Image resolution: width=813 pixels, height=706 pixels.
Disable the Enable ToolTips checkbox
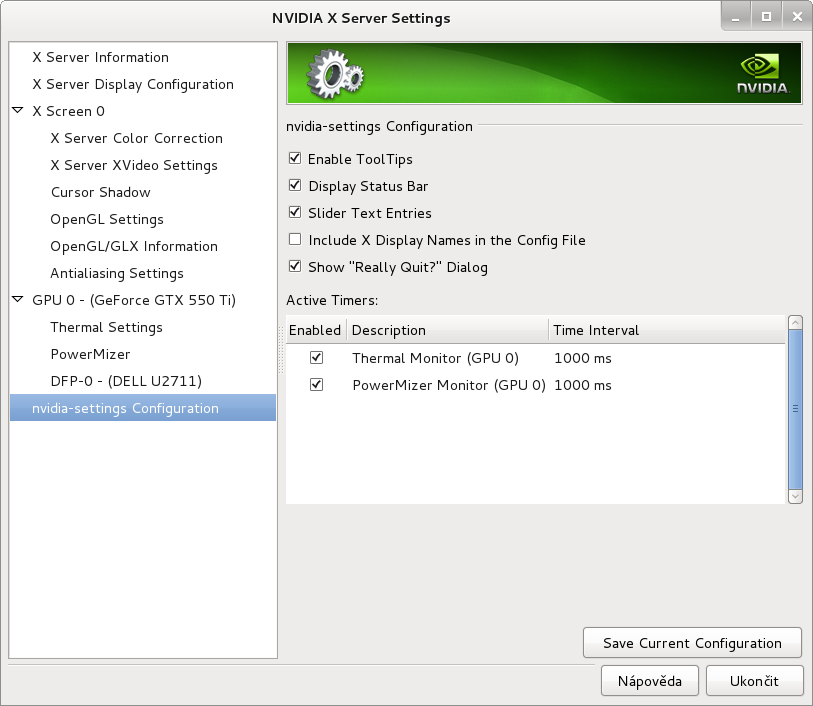coord(295,158)
